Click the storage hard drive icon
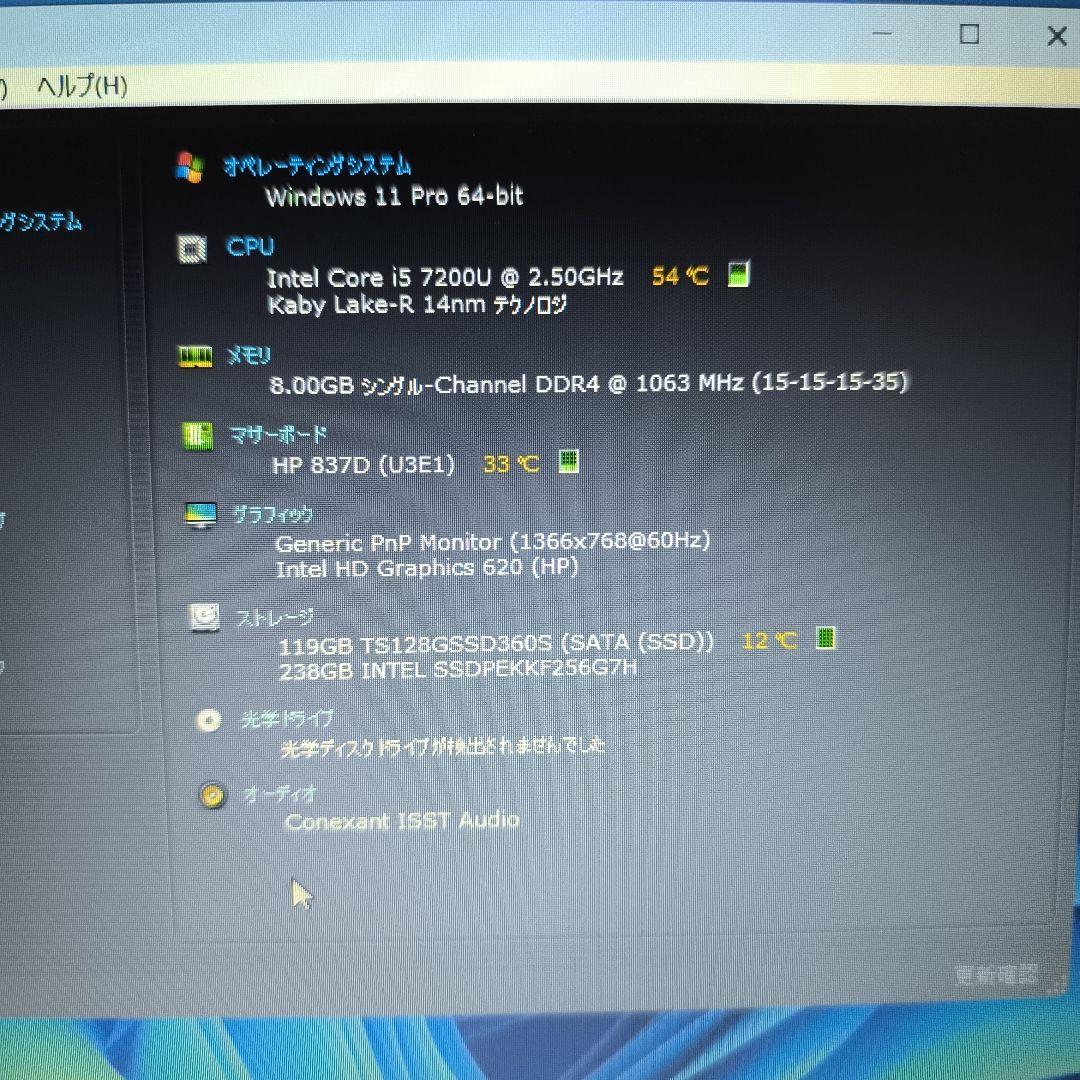Viewport: 1080px width, 1080px height. [x=205, y=618]
